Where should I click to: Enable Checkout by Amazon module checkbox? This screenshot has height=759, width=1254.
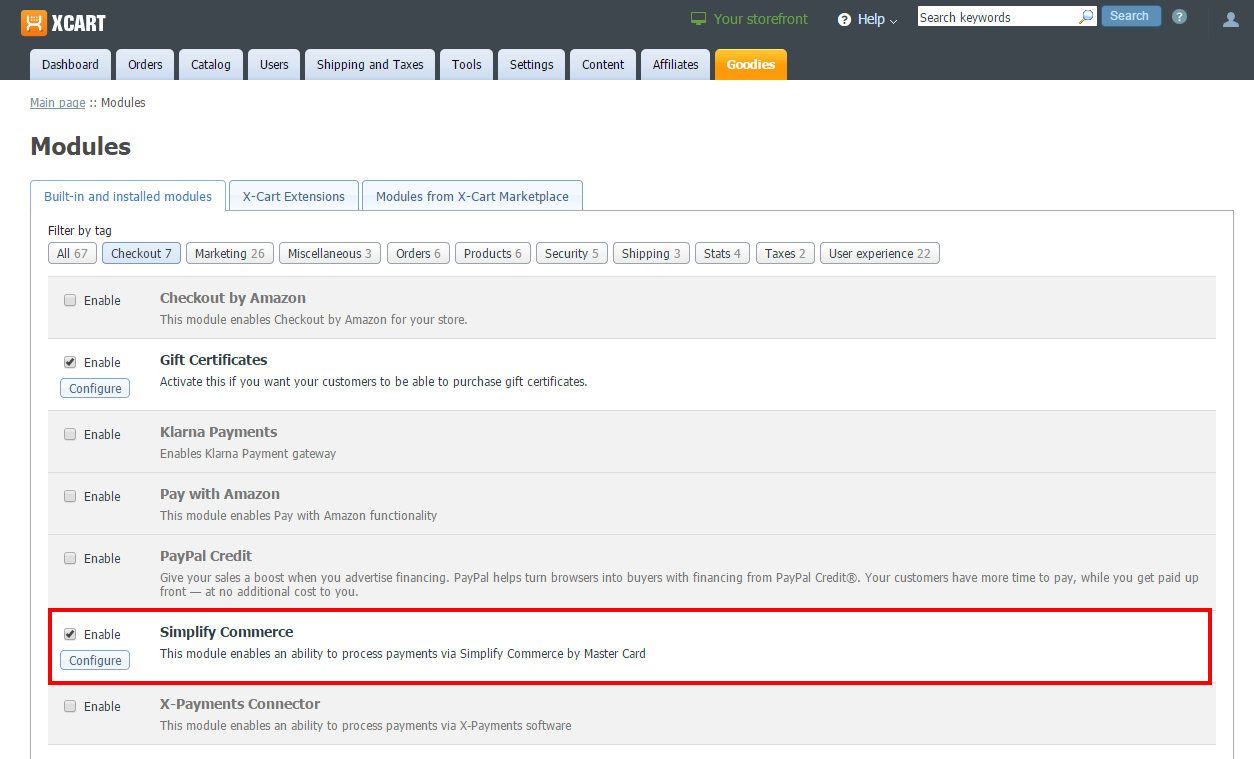[x=70, y=300]
